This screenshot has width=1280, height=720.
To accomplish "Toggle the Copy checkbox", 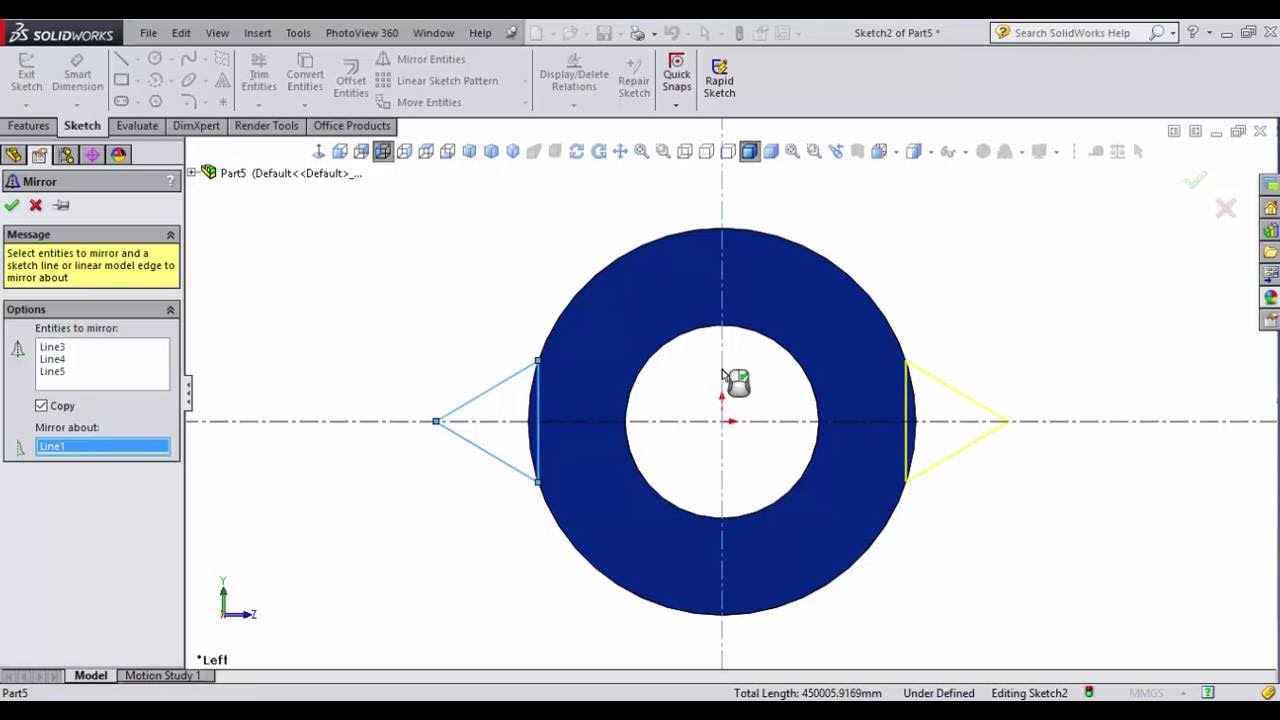I will click(41, 405).
